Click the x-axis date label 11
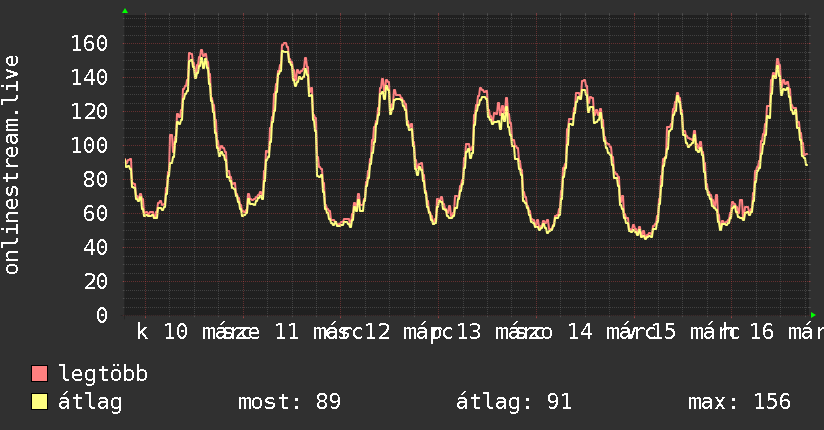Viewport: 824px width, 430px height. (x=287, y=332)
